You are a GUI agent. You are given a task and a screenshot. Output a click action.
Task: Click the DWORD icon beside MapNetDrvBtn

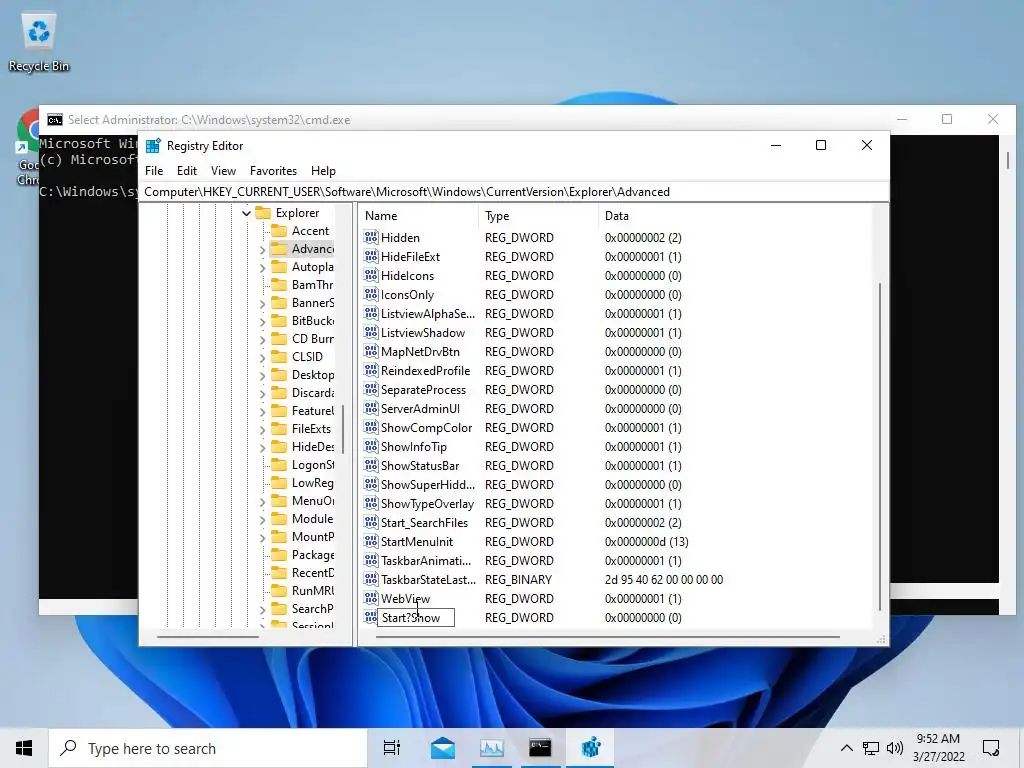371,351
